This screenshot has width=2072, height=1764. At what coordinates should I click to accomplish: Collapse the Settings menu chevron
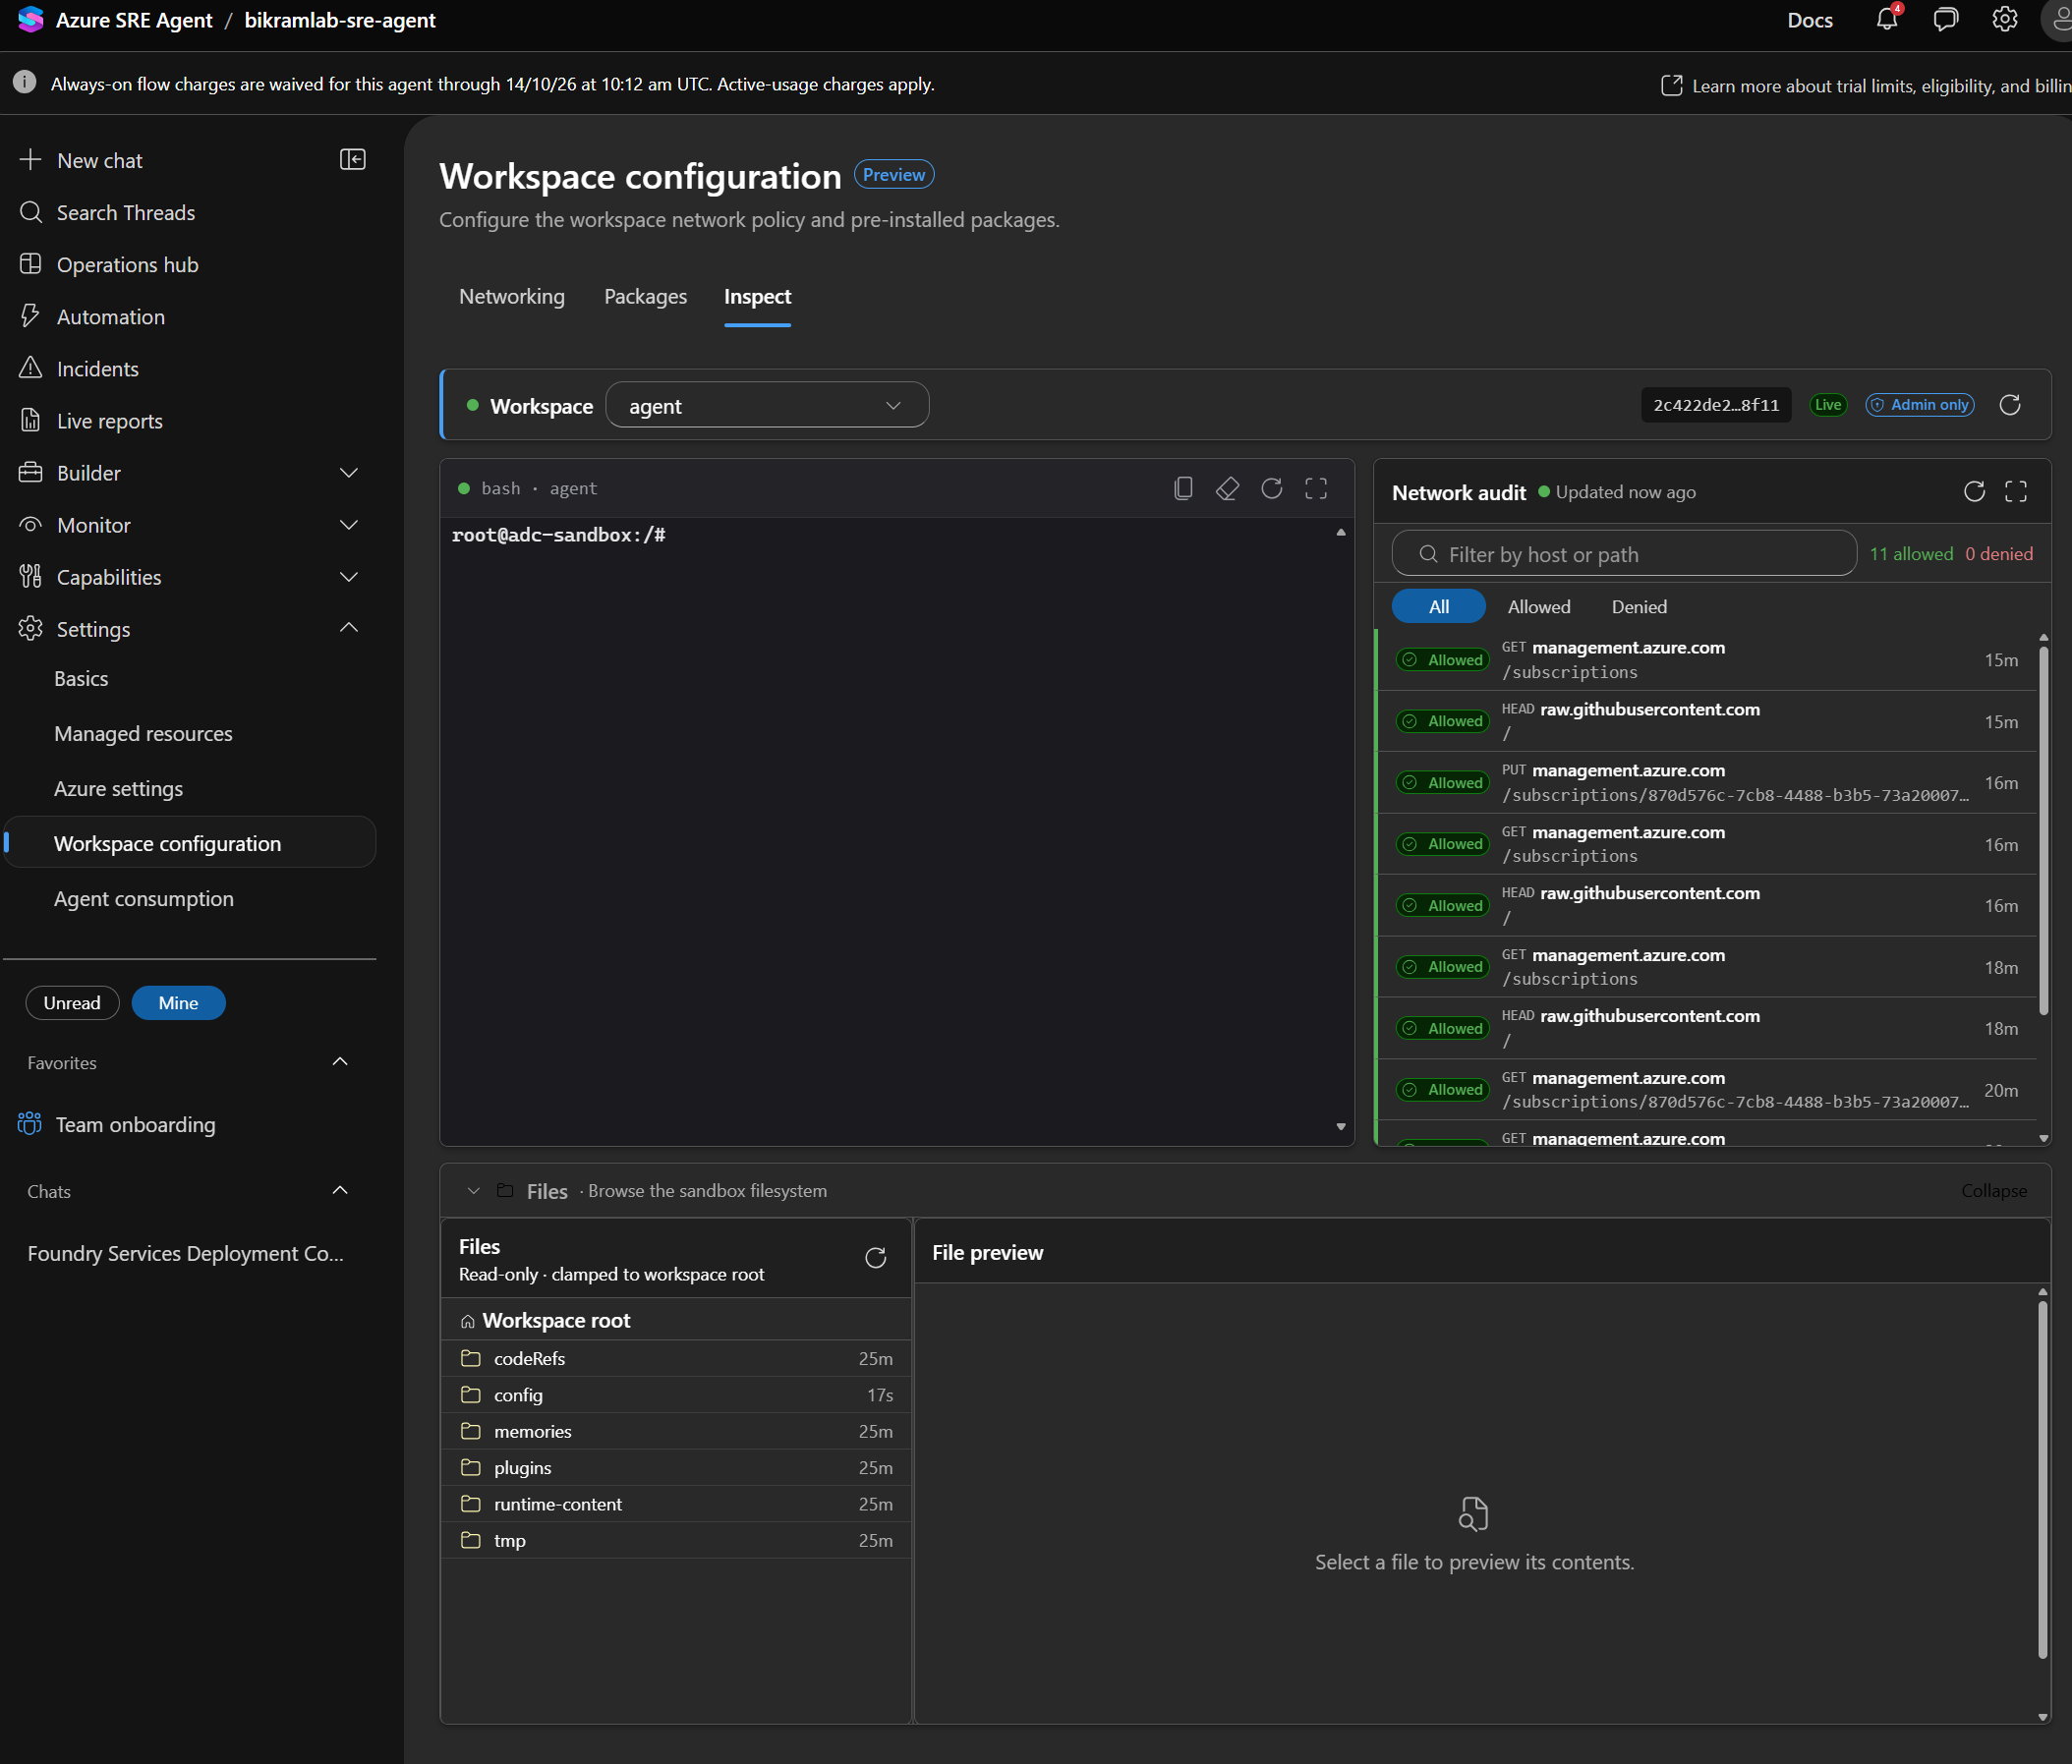[349, 628]
